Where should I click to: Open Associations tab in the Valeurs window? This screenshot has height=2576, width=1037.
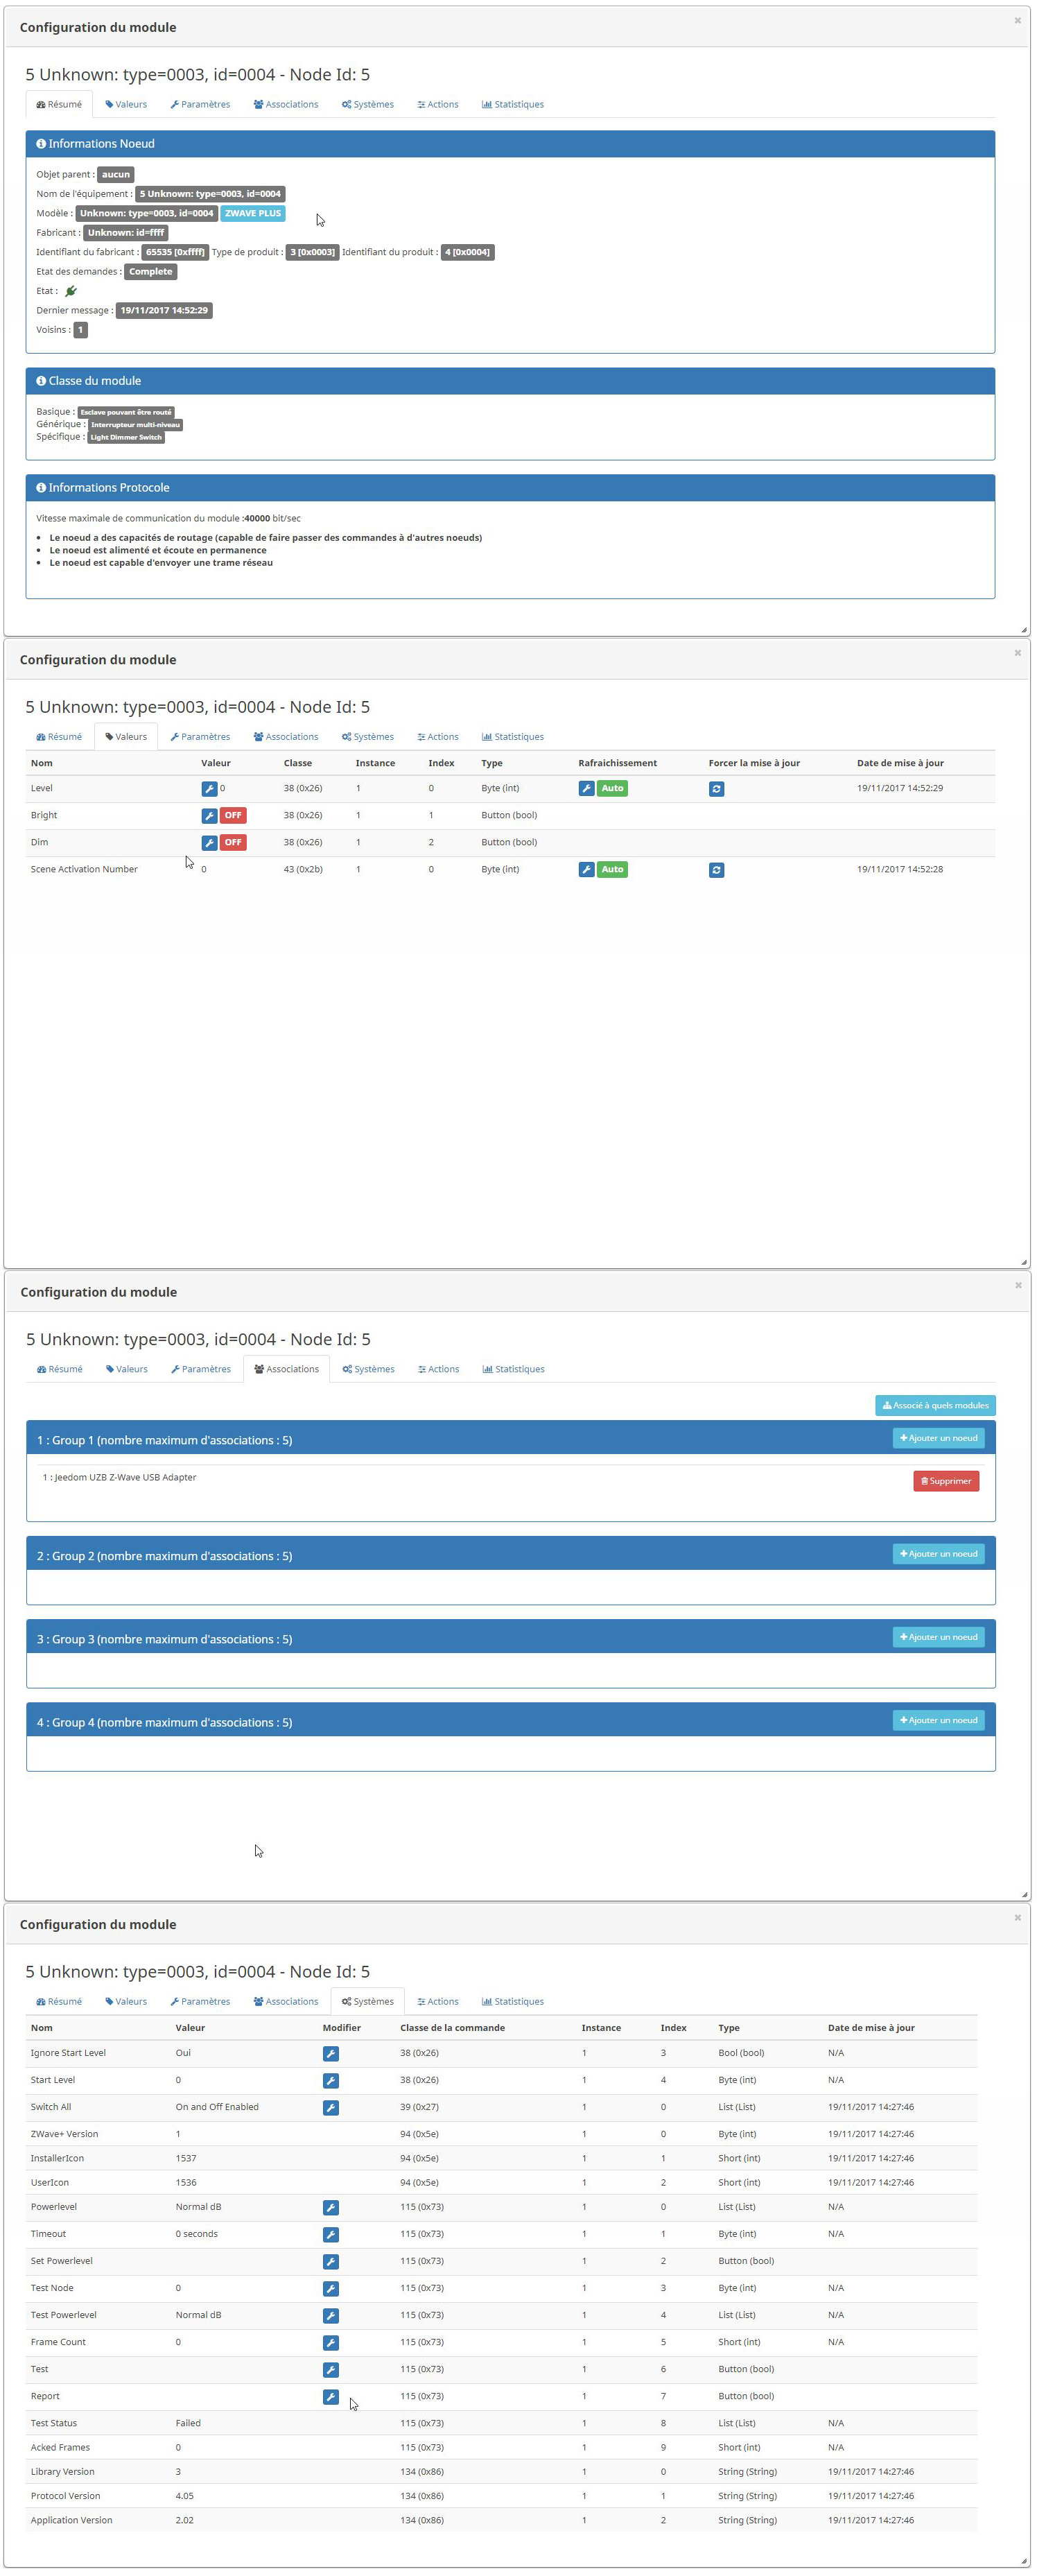[x=286, y=736]
